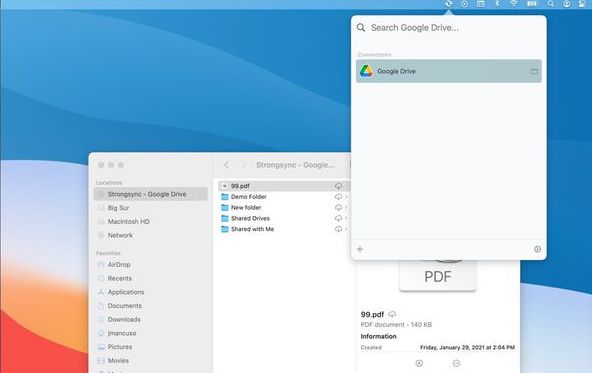
Task: Open Network in the Finder sidebar
Action: click(120, 235)
